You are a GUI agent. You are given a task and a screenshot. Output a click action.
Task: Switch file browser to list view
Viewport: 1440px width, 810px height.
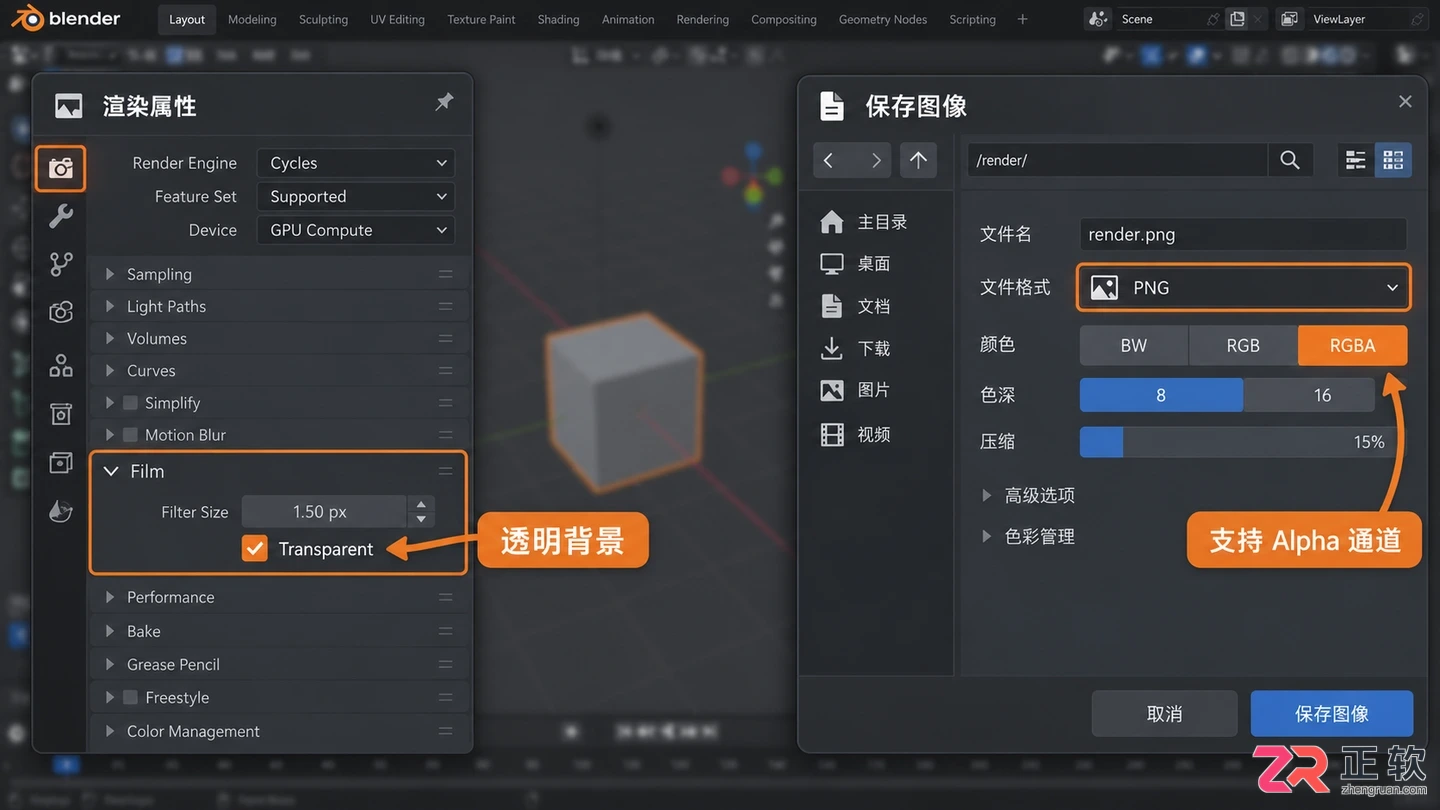pos(1356,160)
